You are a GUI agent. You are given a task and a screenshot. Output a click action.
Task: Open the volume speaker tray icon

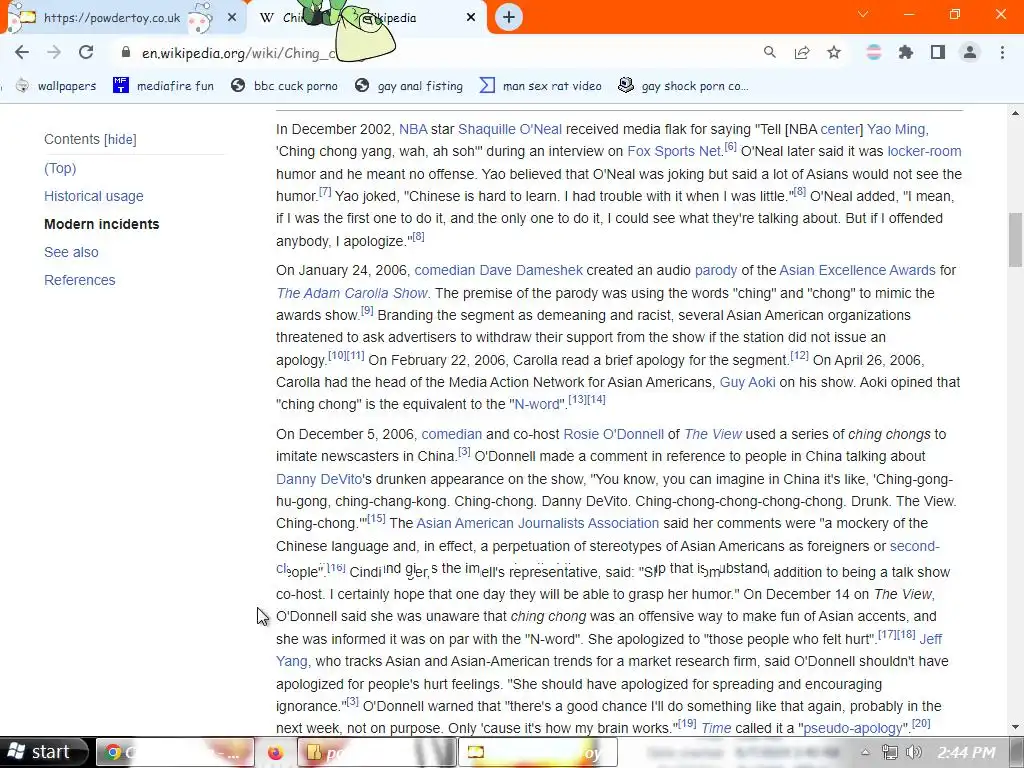(x=913, y=752)
